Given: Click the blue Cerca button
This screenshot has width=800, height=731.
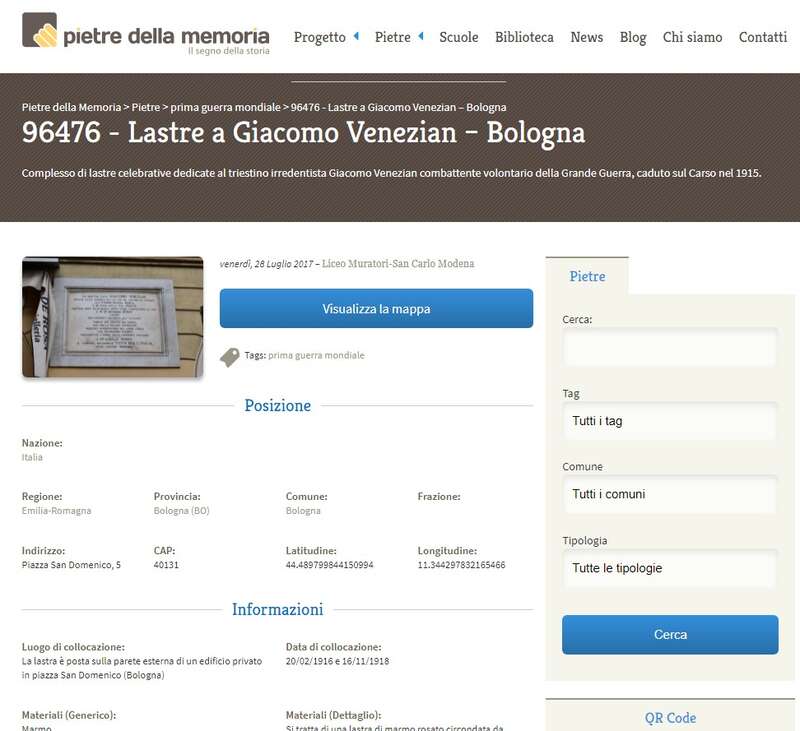Looking at the screenshot, I should (669, 634).
